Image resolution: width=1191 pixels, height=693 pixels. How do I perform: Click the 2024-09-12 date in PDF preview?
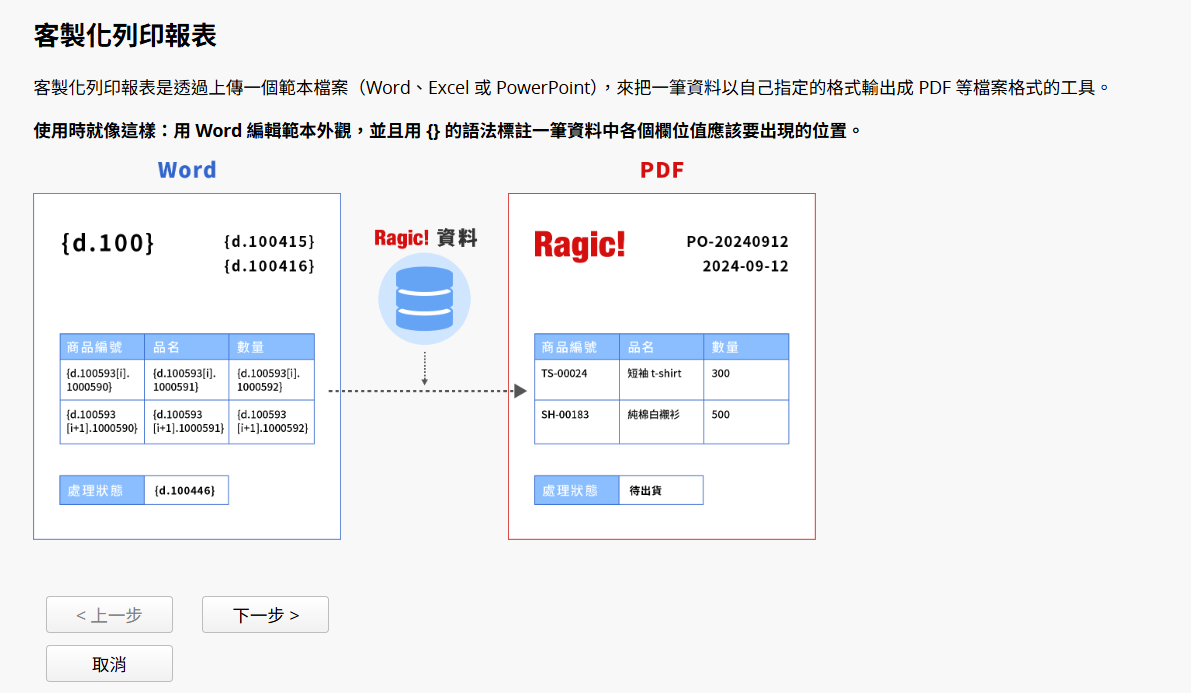click(x=745, y=266)
